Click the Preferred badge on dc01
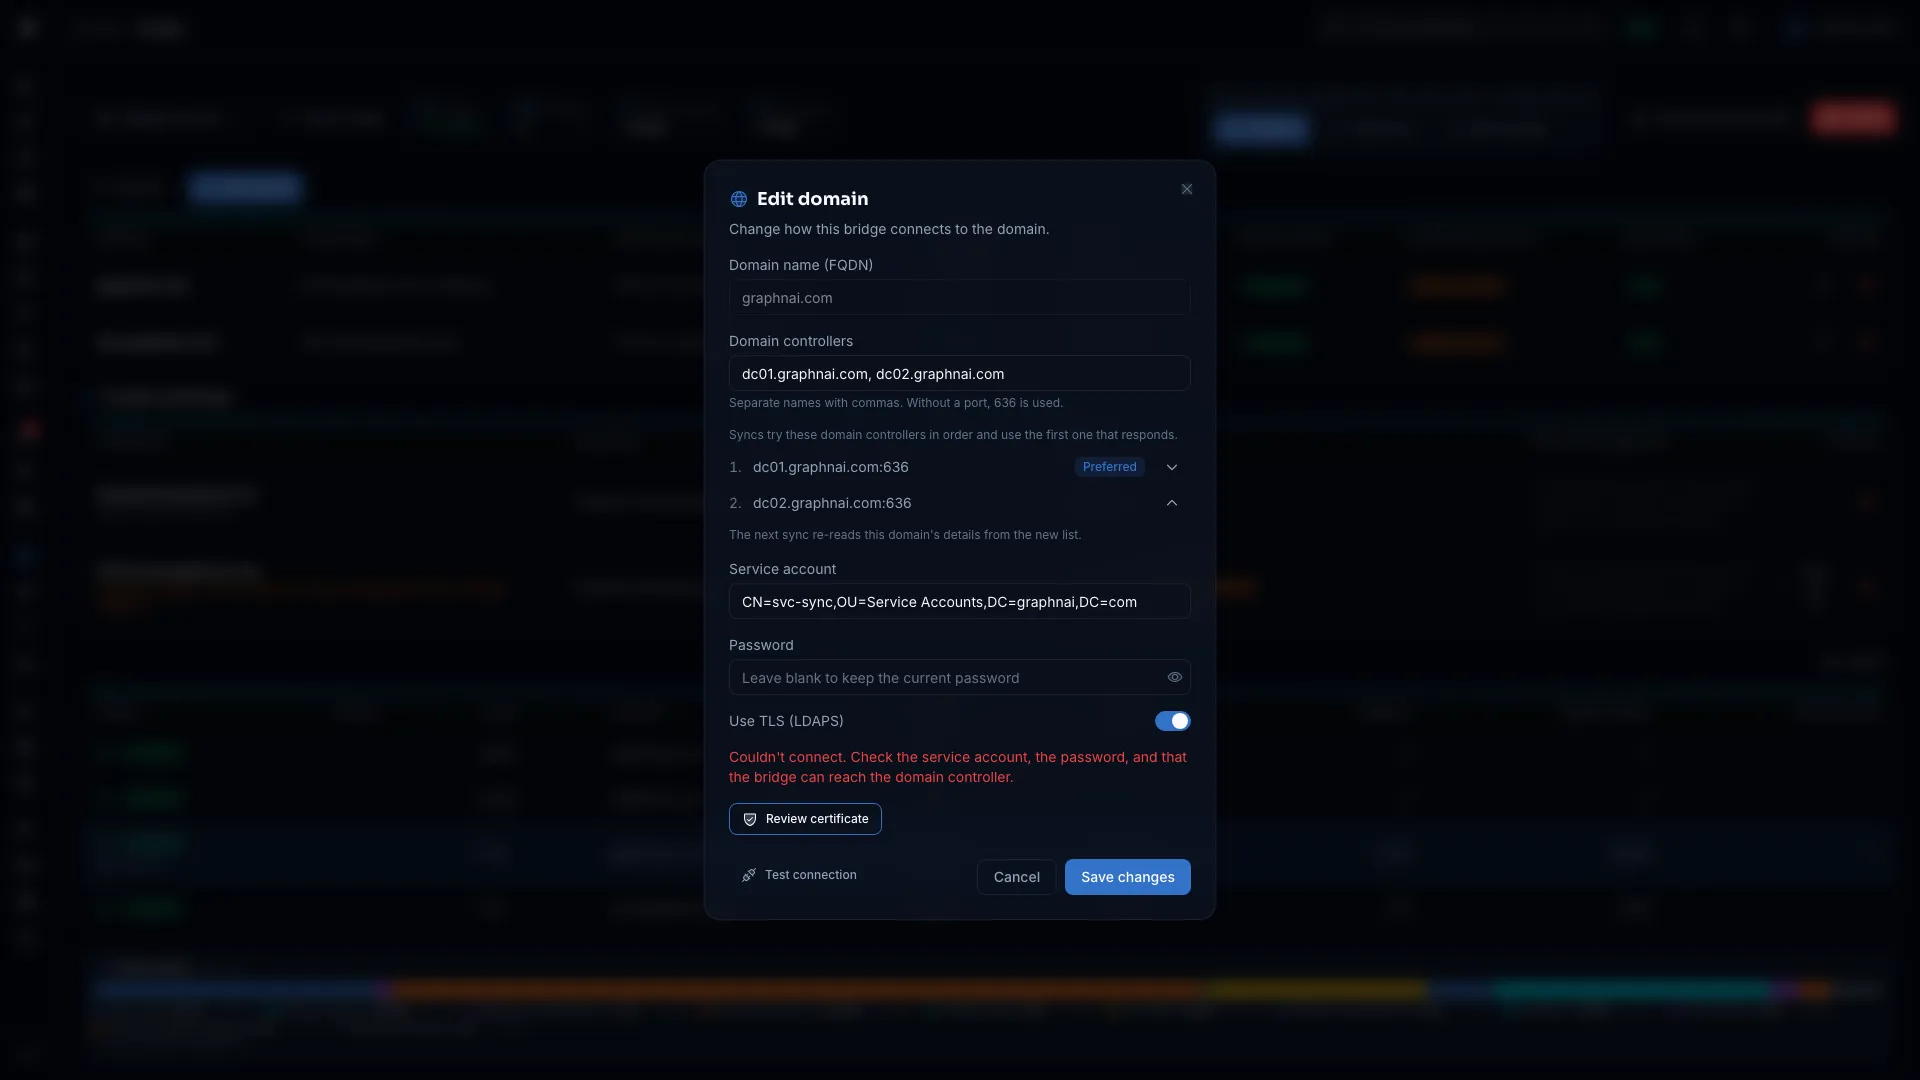The image size is (1920, 1080). pos(1109,467)
